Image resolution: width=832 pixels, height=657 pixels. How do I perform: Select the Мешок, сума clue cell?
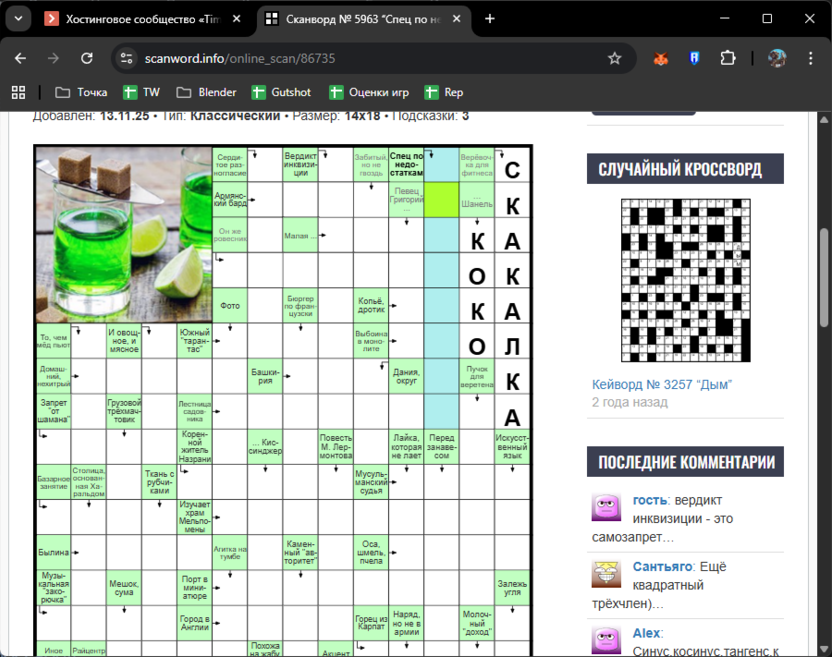(124, 588)
